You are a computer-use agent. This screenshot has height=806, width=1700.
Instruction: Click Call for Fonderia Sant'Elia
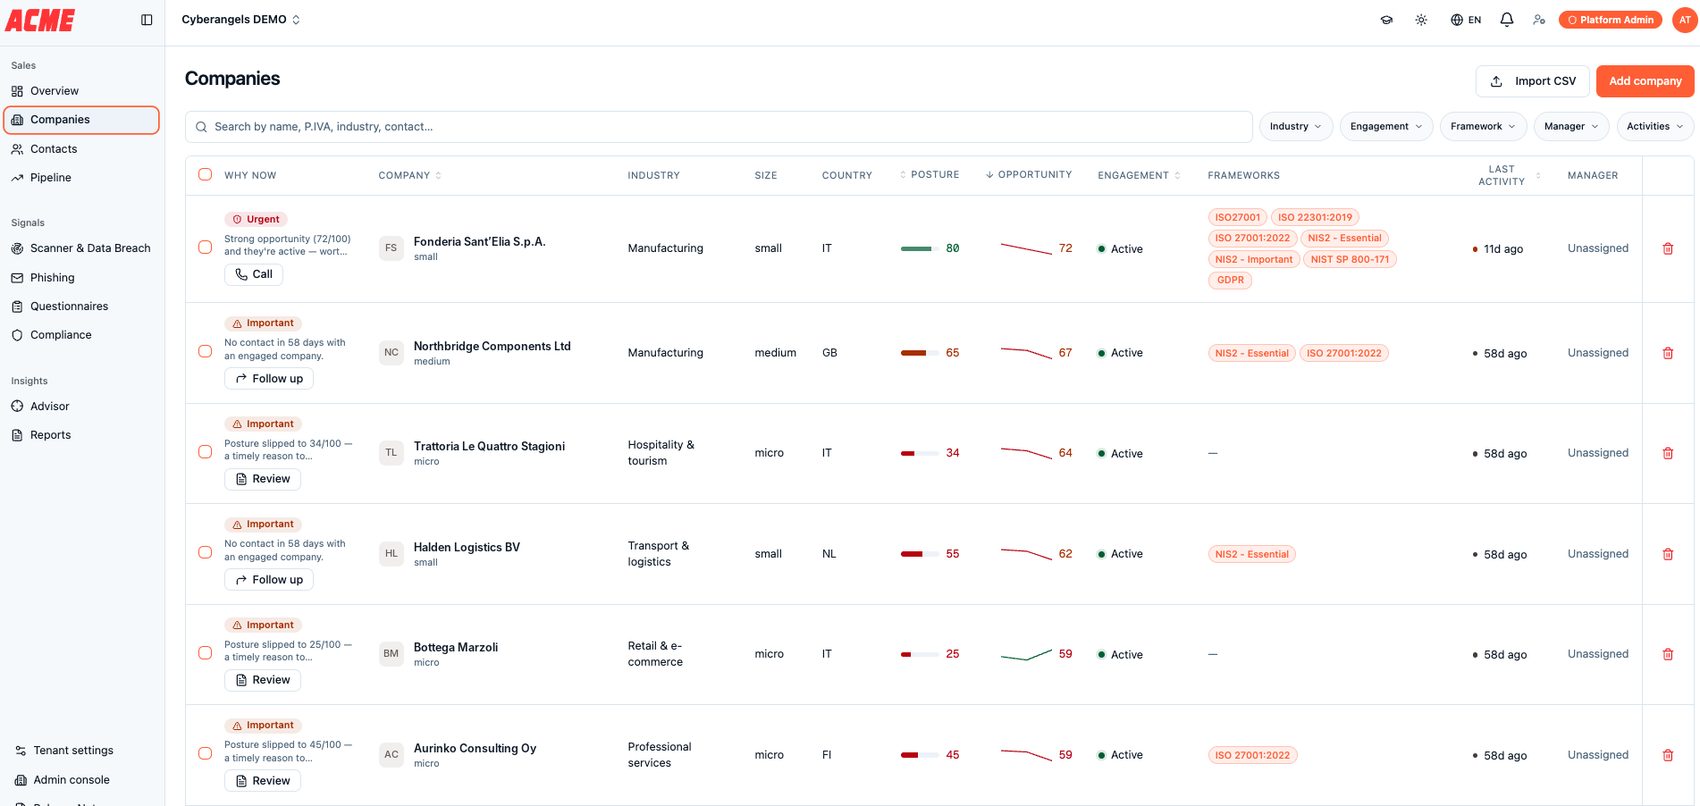(x=253, y=274)
